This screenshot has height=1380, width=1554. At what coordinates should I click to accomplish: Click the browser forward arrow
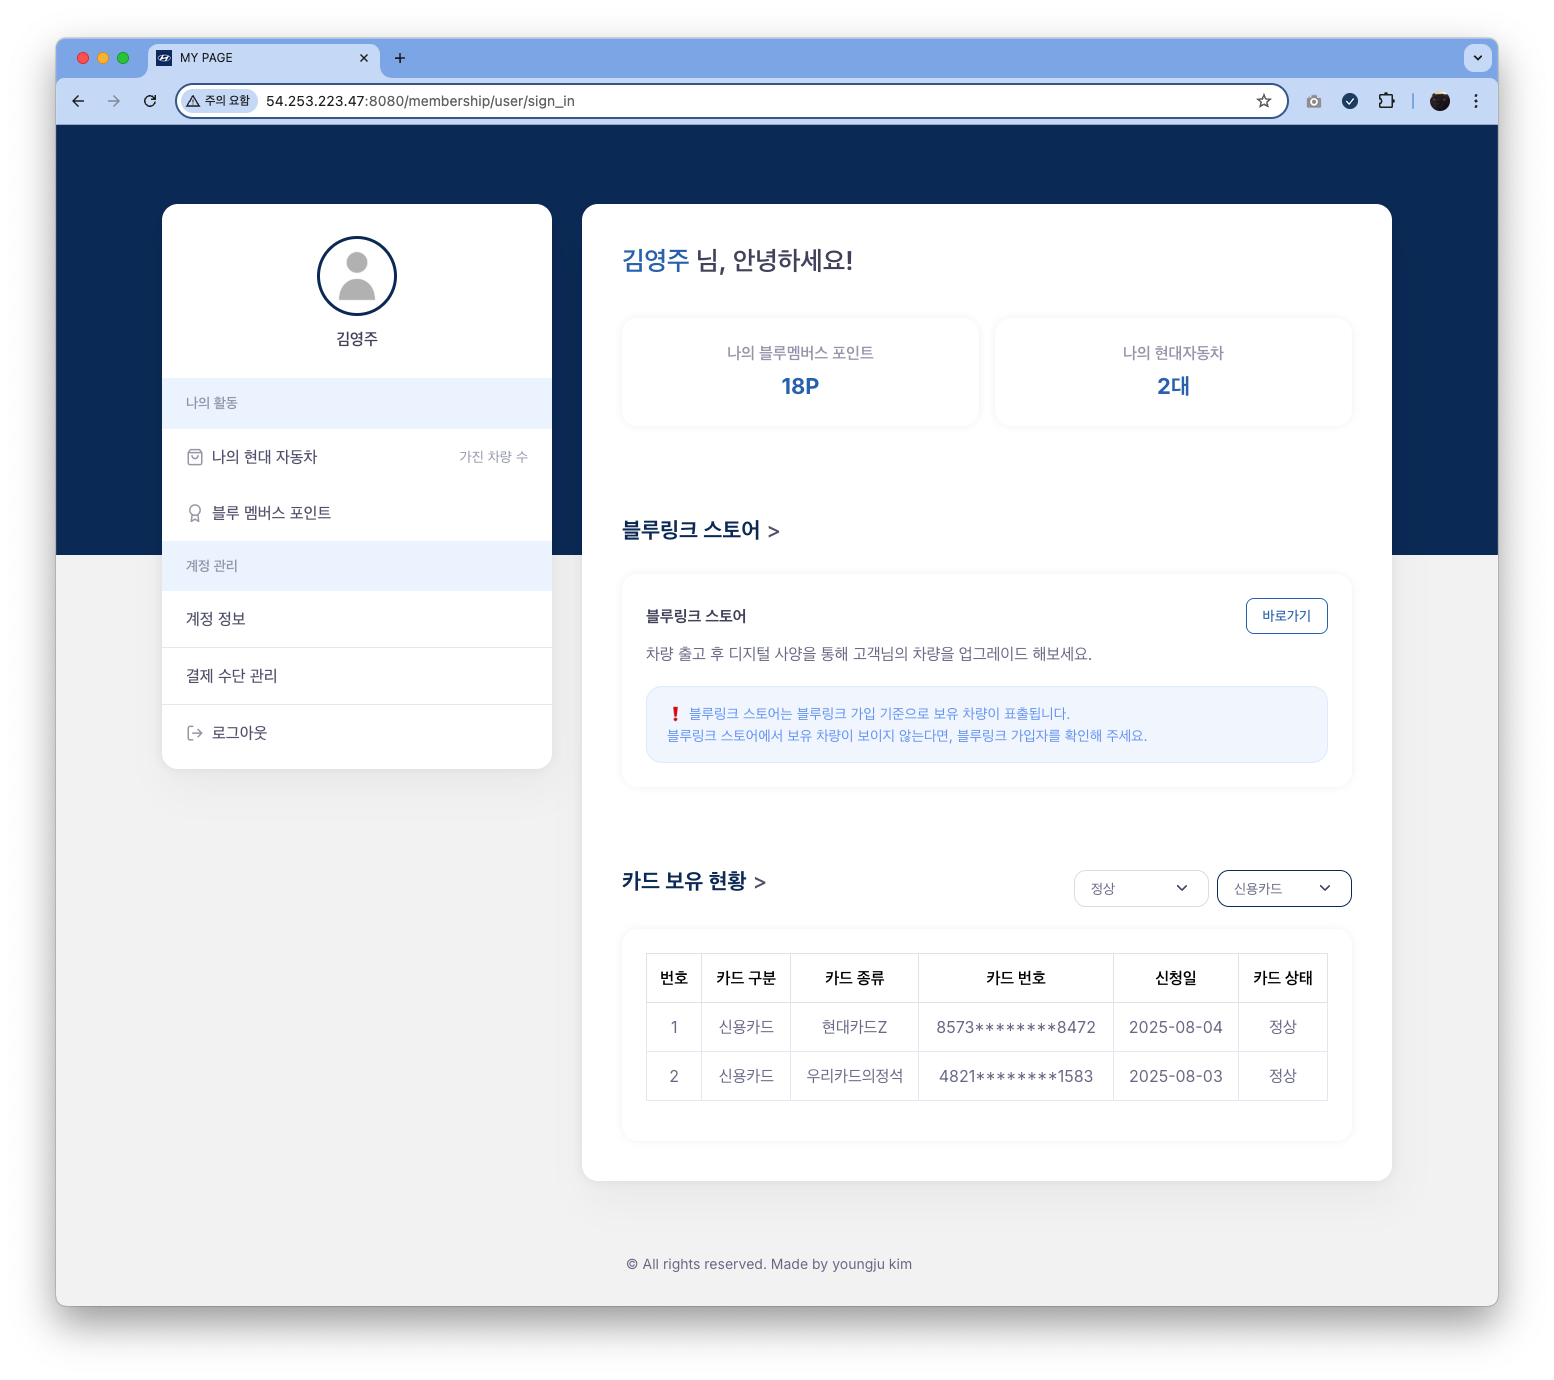[x=114, y=101]
